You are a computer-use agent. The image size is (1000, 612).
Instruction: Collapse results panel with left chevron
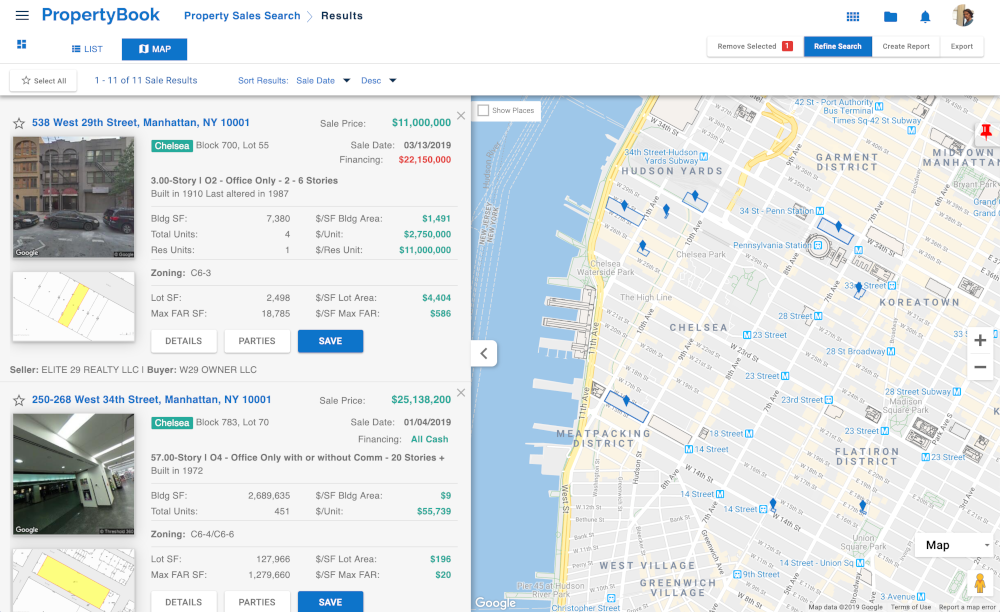(x=483, y=353)
